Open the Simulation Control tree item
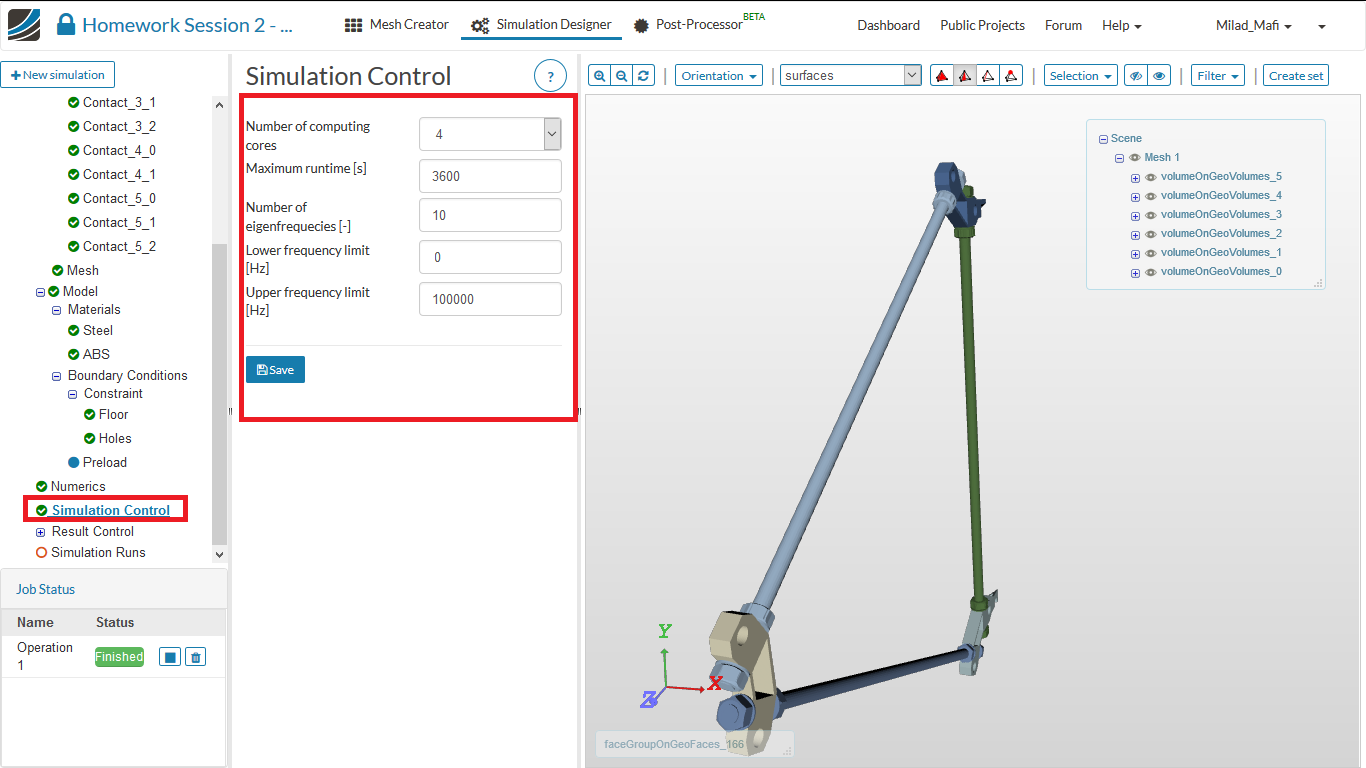 tap(111, 510)
